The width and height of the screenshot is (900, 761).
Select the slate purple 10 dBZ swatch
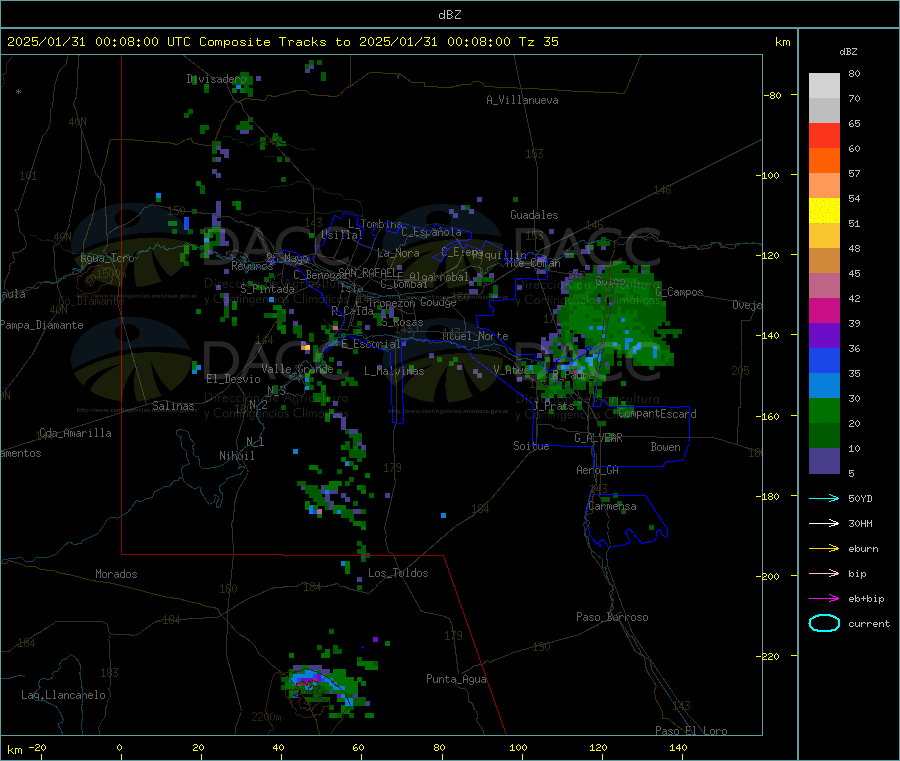point(824,461)
